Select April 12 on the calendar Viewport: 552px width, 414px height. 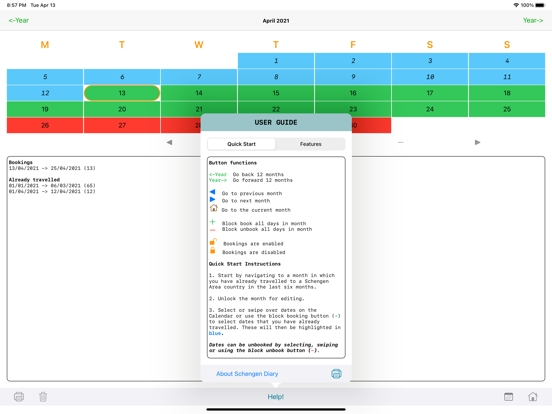[45, 93]
